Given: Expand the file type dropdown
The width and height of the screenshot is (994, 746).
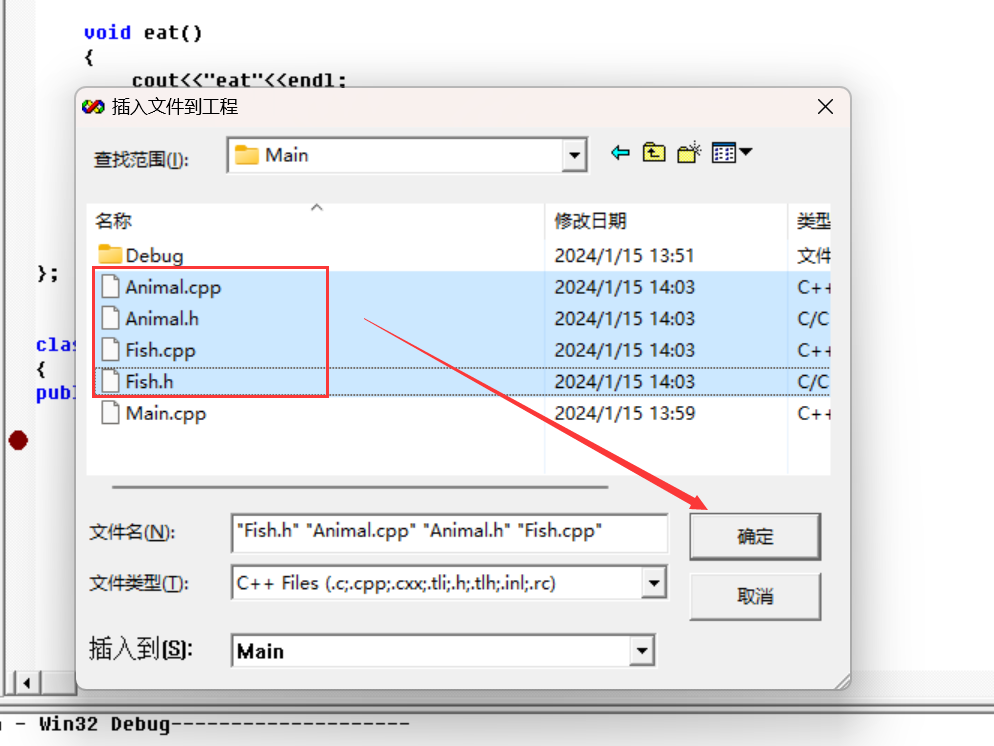Looking at the screenshot, I should click(654, 582).
